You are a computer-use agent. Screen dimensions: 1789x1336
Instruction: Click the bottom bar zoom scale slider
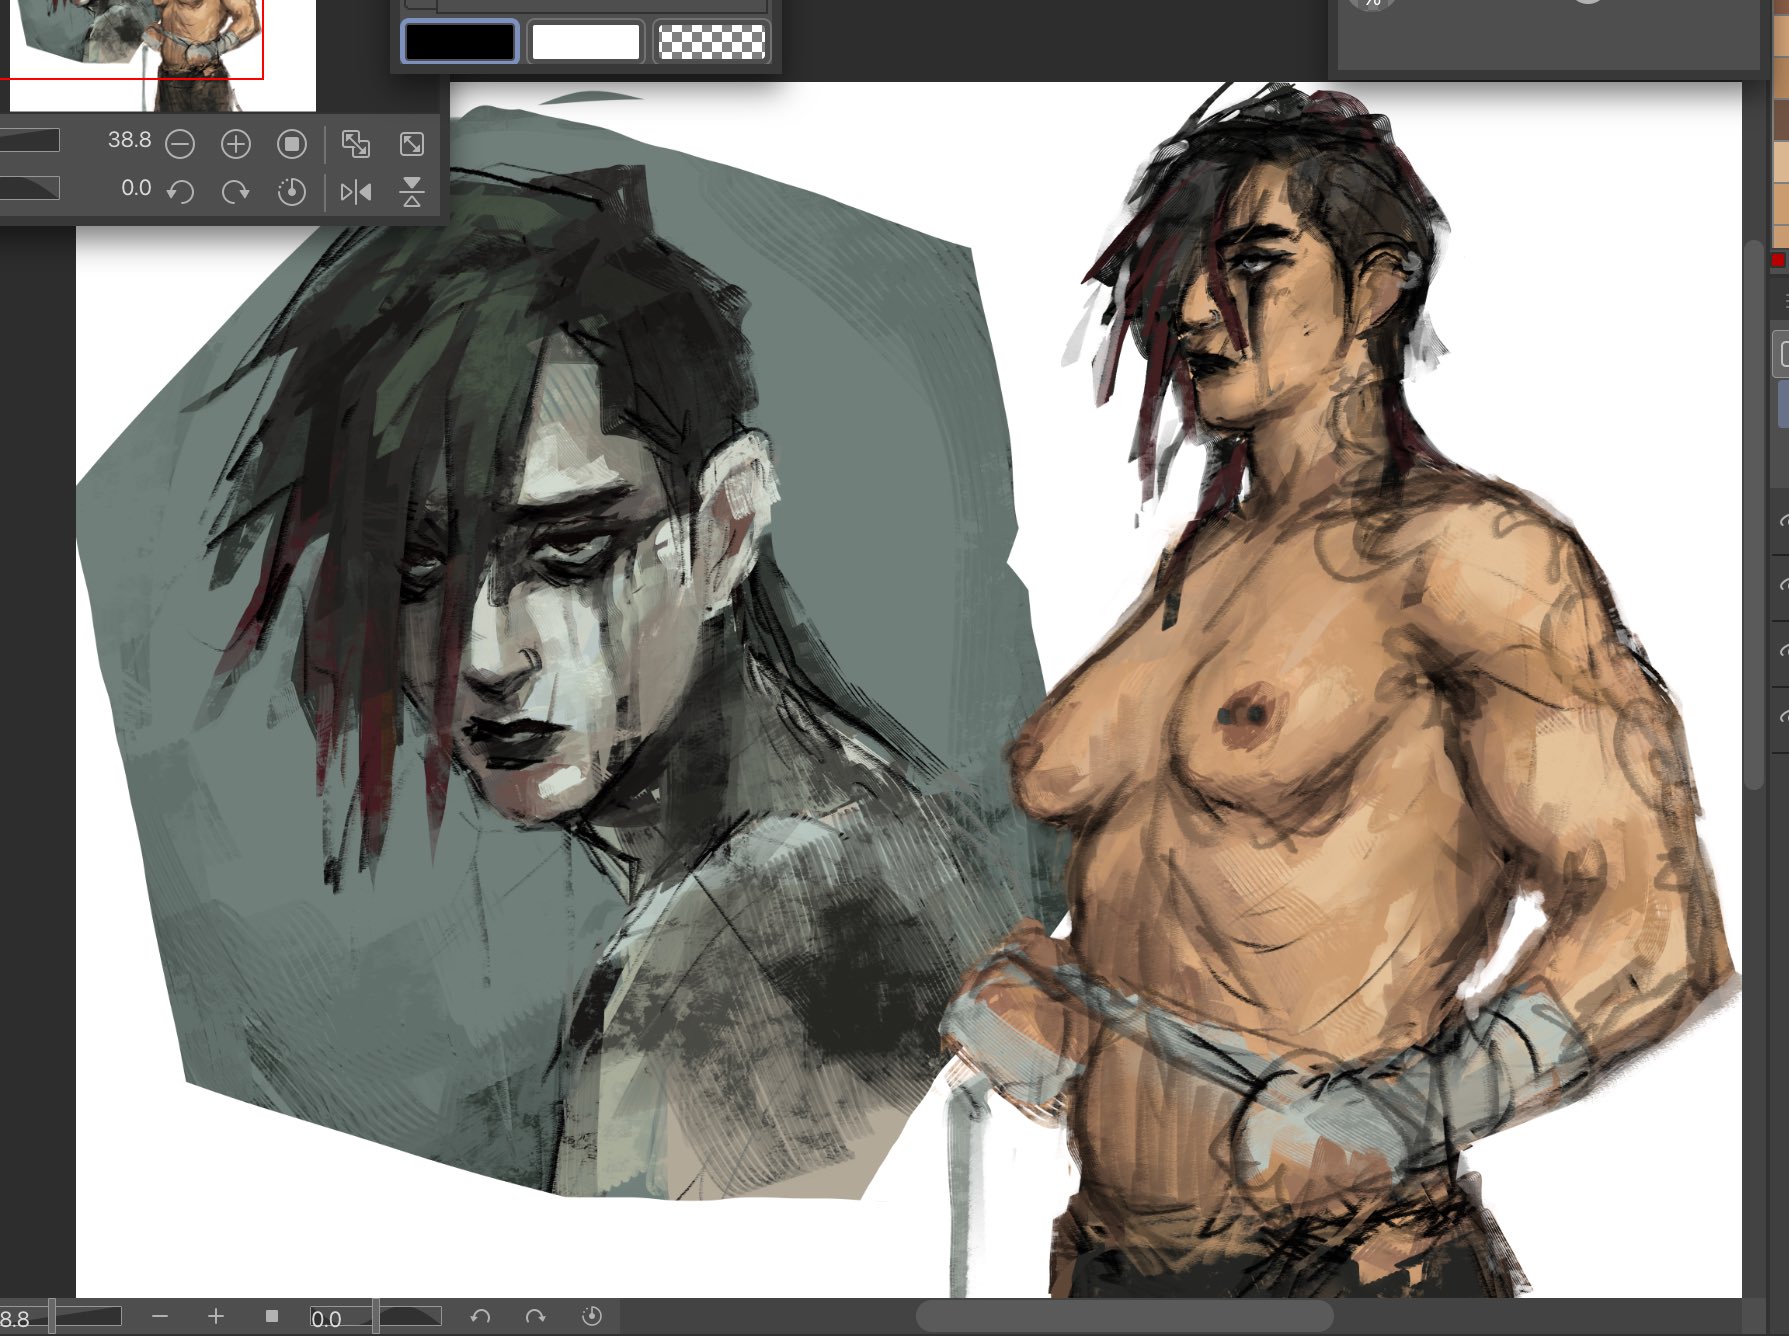[87, 1317]
